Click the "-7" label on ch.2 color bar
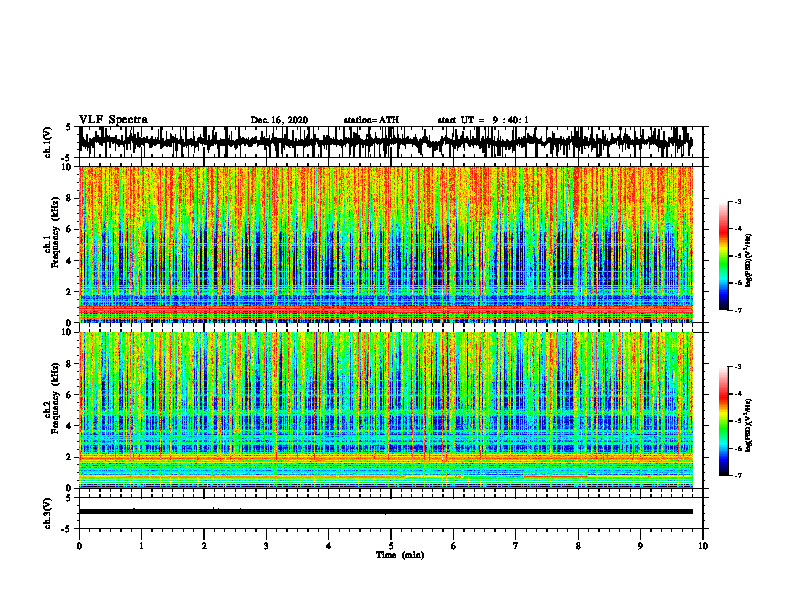 737,475
